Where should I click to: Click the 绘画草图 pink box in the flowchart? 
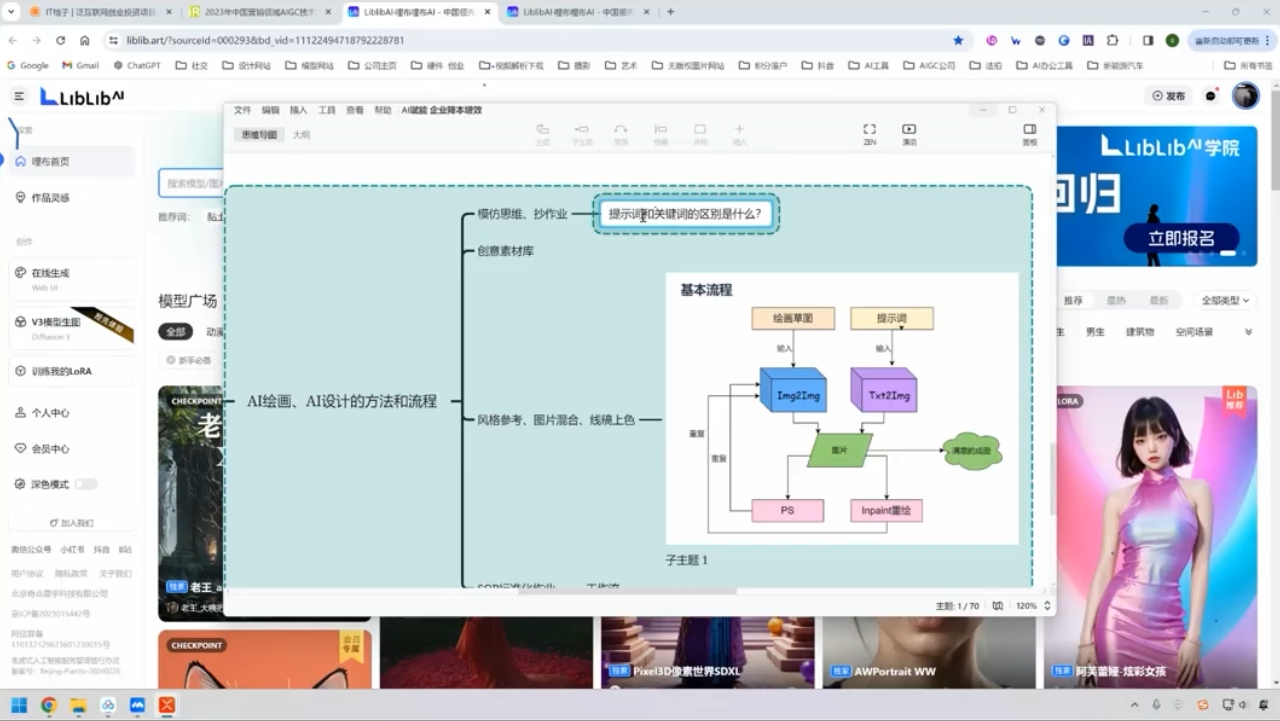click(x=793, y=317)
